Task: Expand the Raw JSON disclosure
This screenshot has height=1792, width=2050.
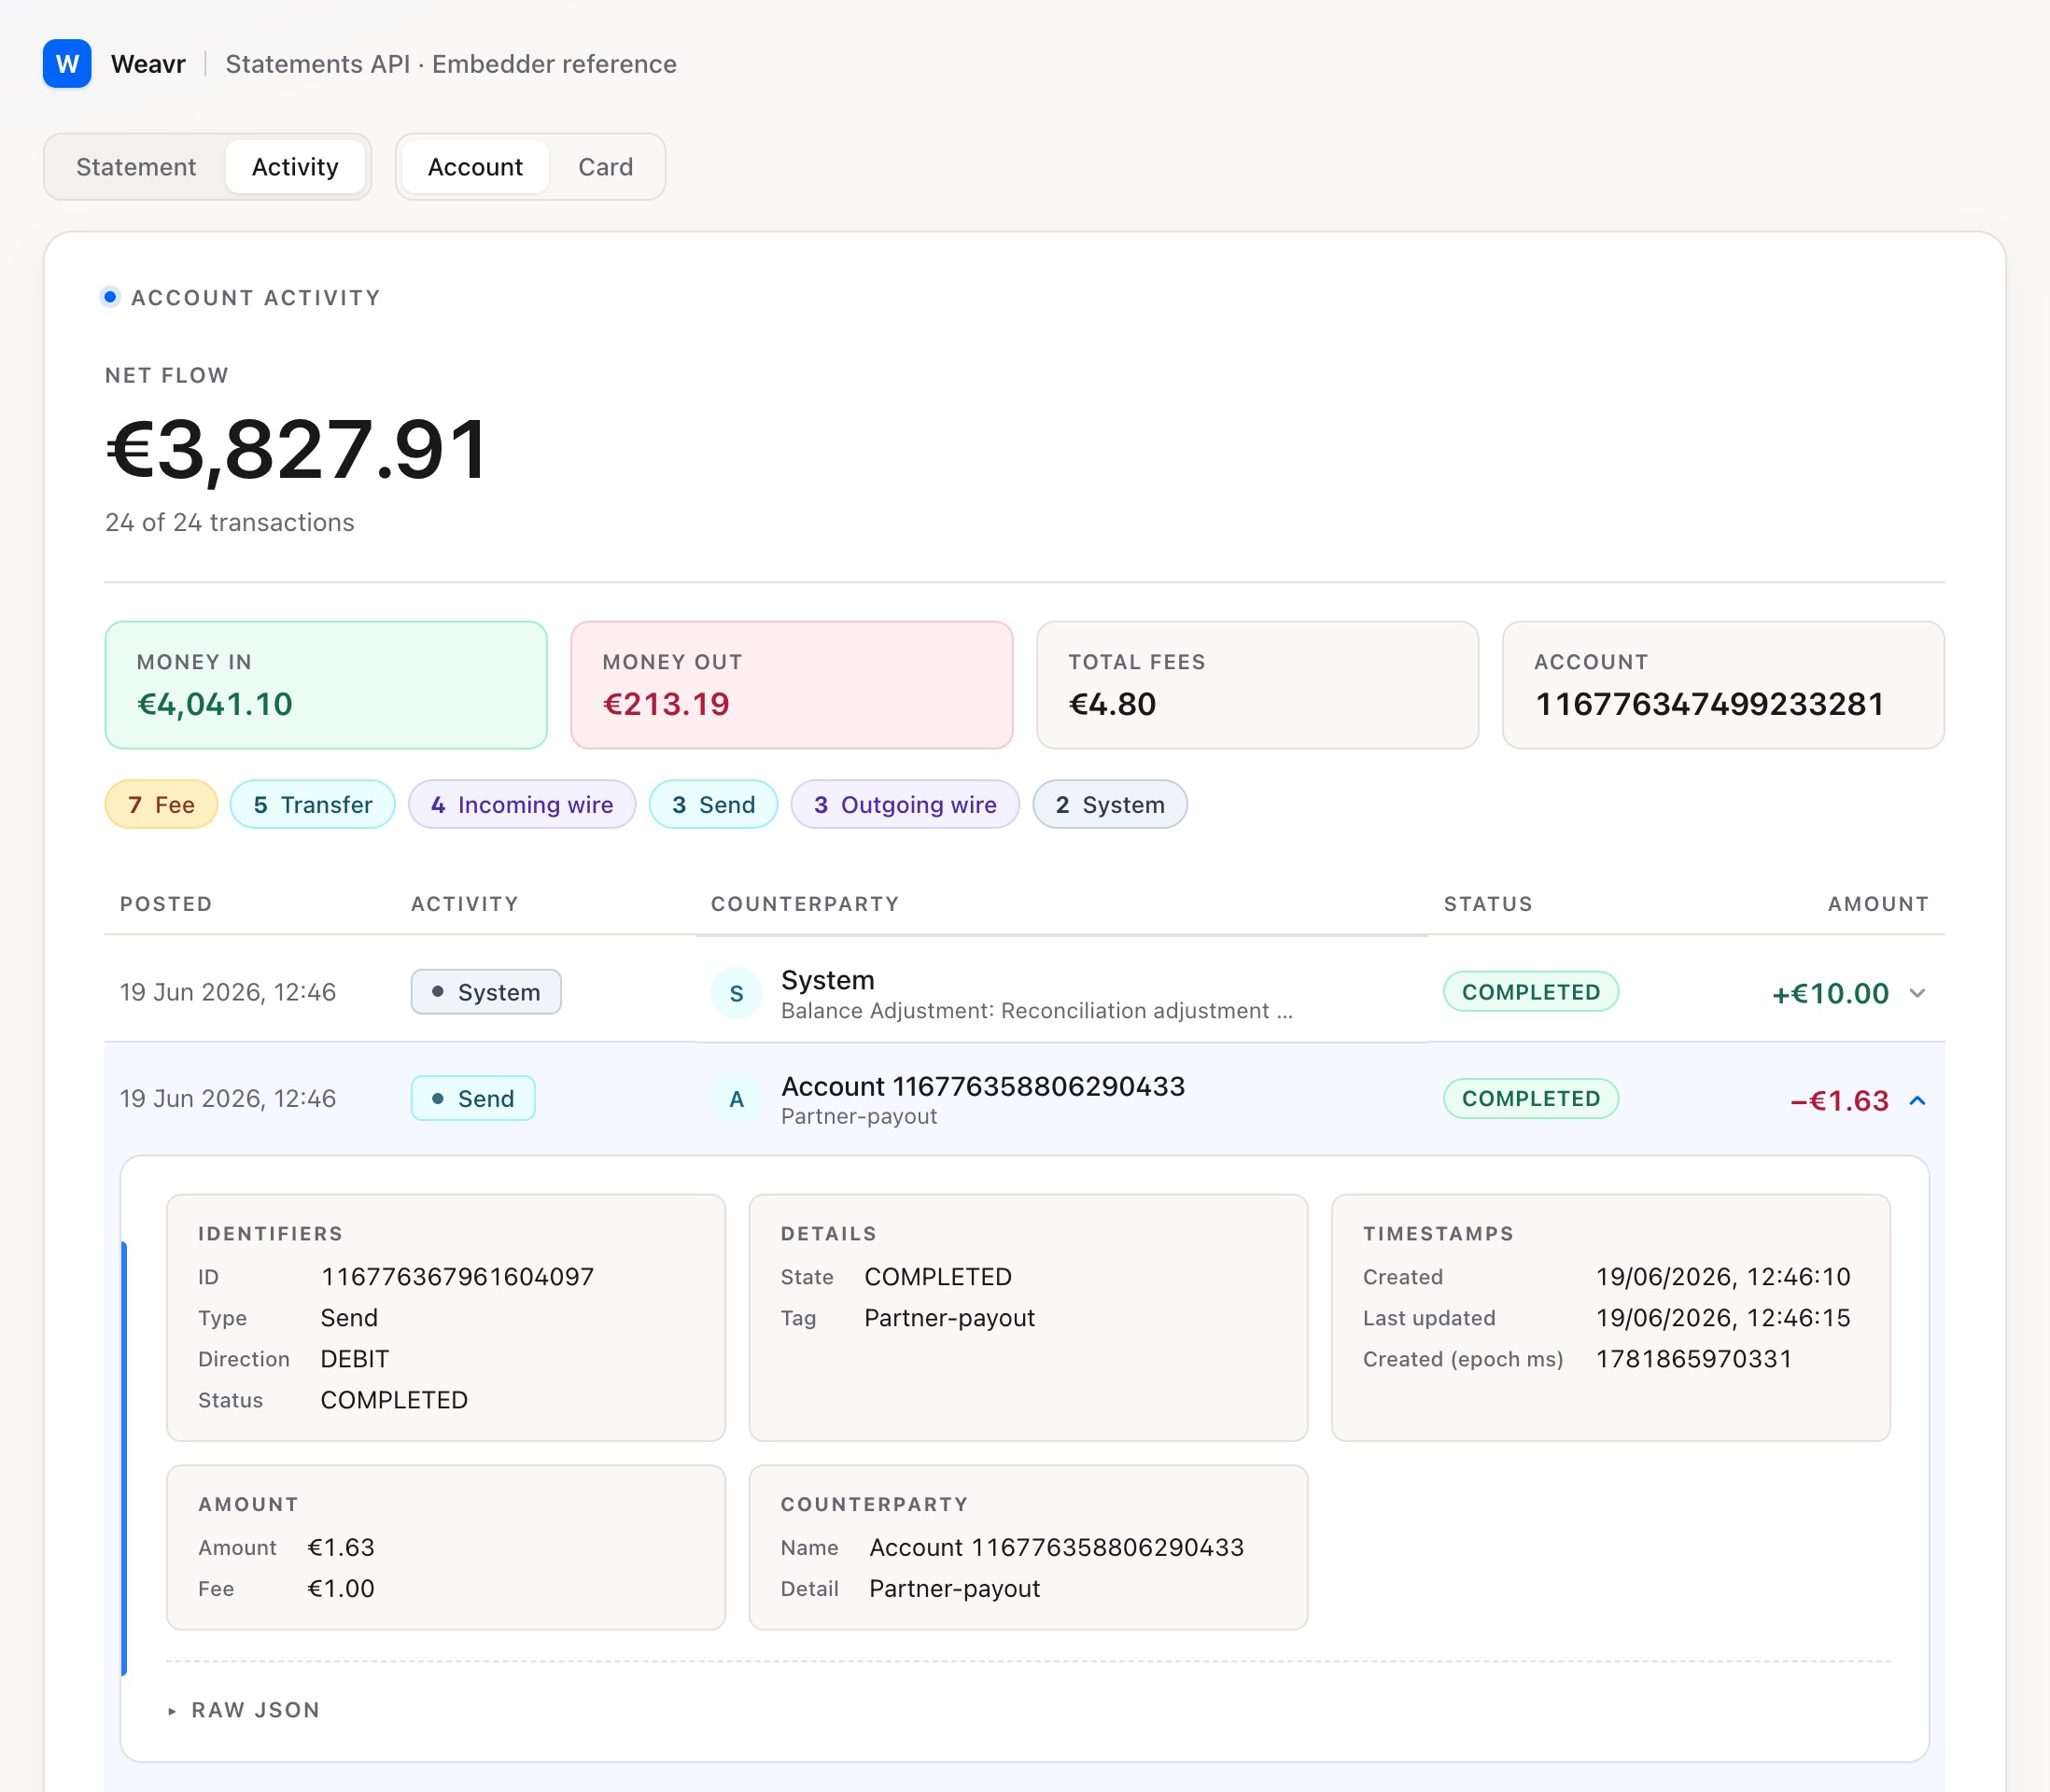Action: [x=244, y=1710]
